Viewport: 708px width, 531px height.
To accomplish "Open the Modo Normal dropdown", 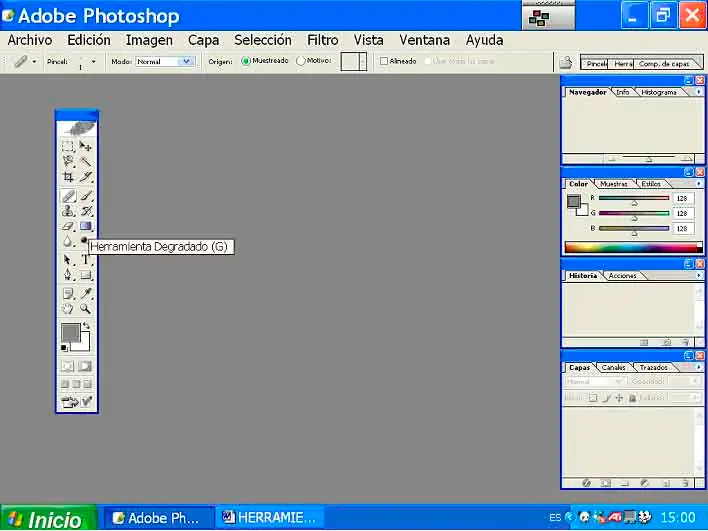I will (165, 61).
